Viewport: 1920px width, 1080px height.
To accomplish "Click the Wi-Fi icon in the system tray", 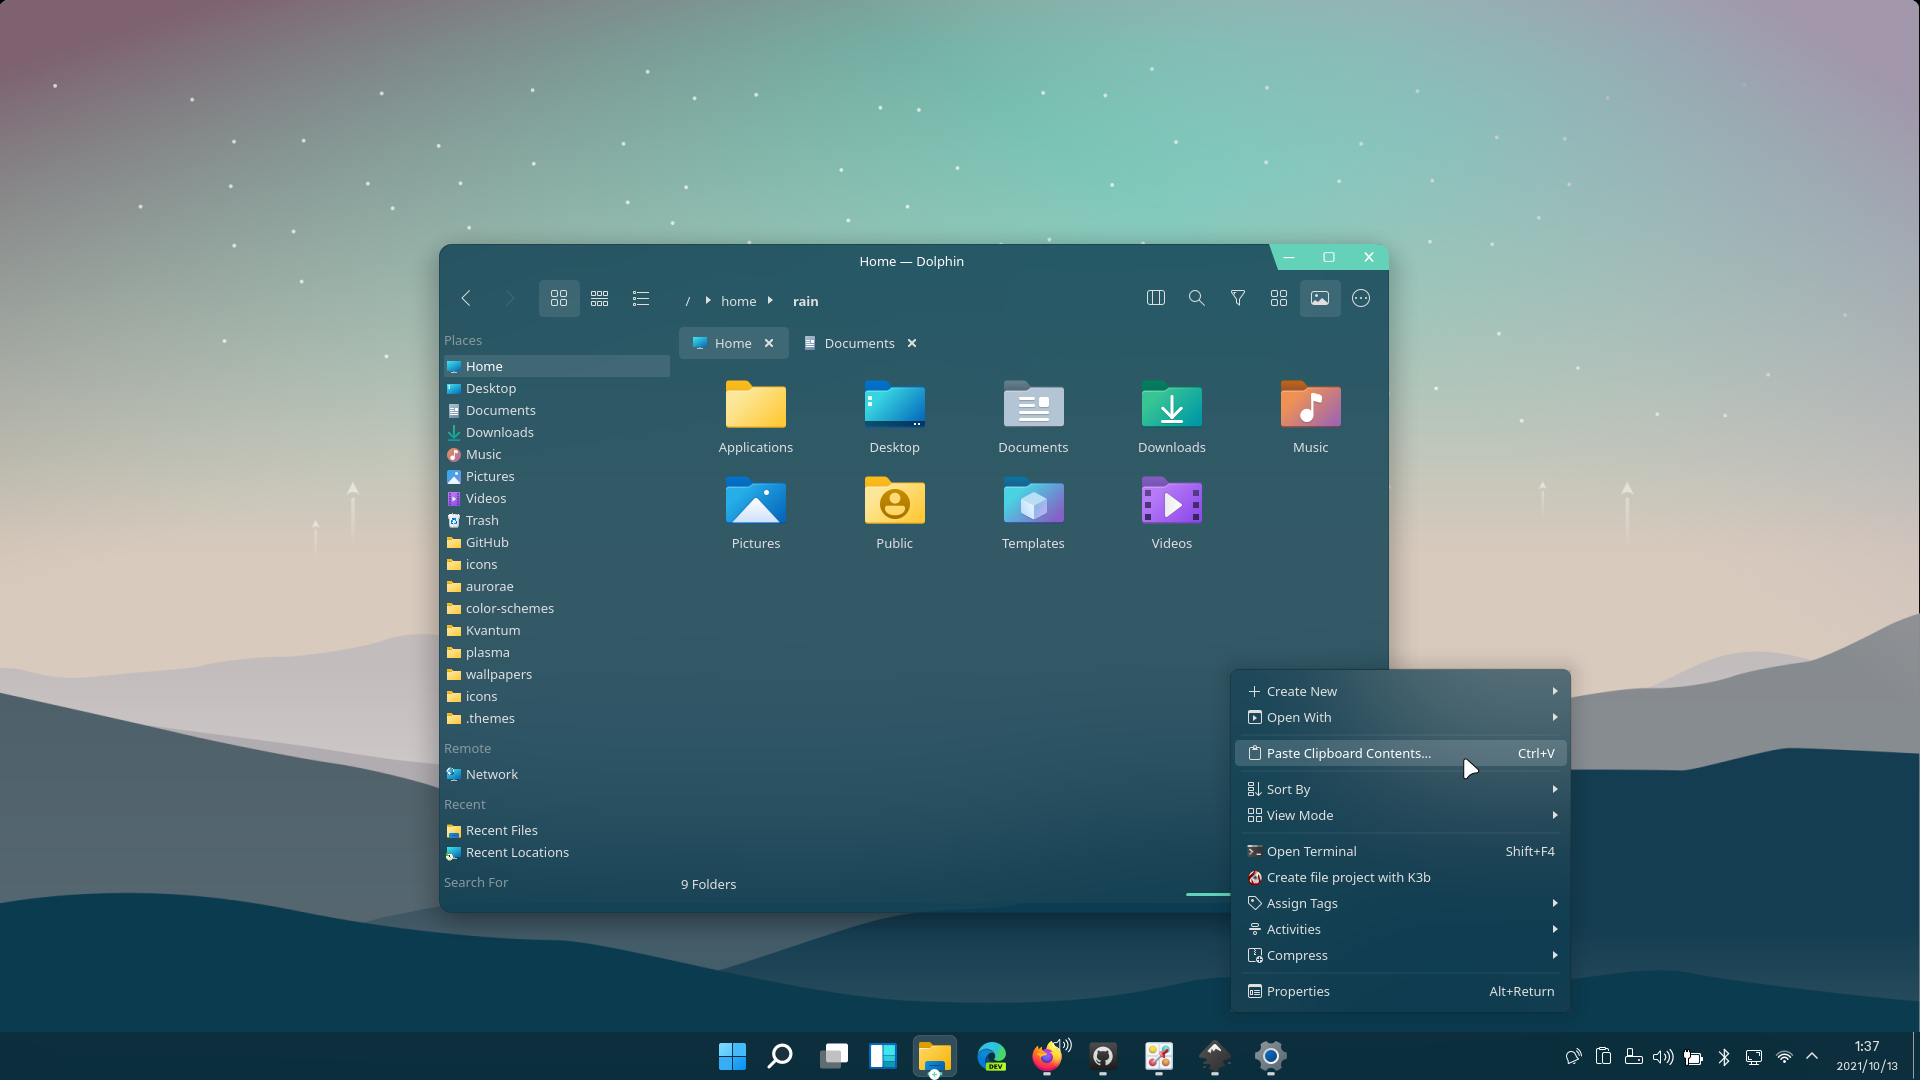I will pos(1784,1057).
